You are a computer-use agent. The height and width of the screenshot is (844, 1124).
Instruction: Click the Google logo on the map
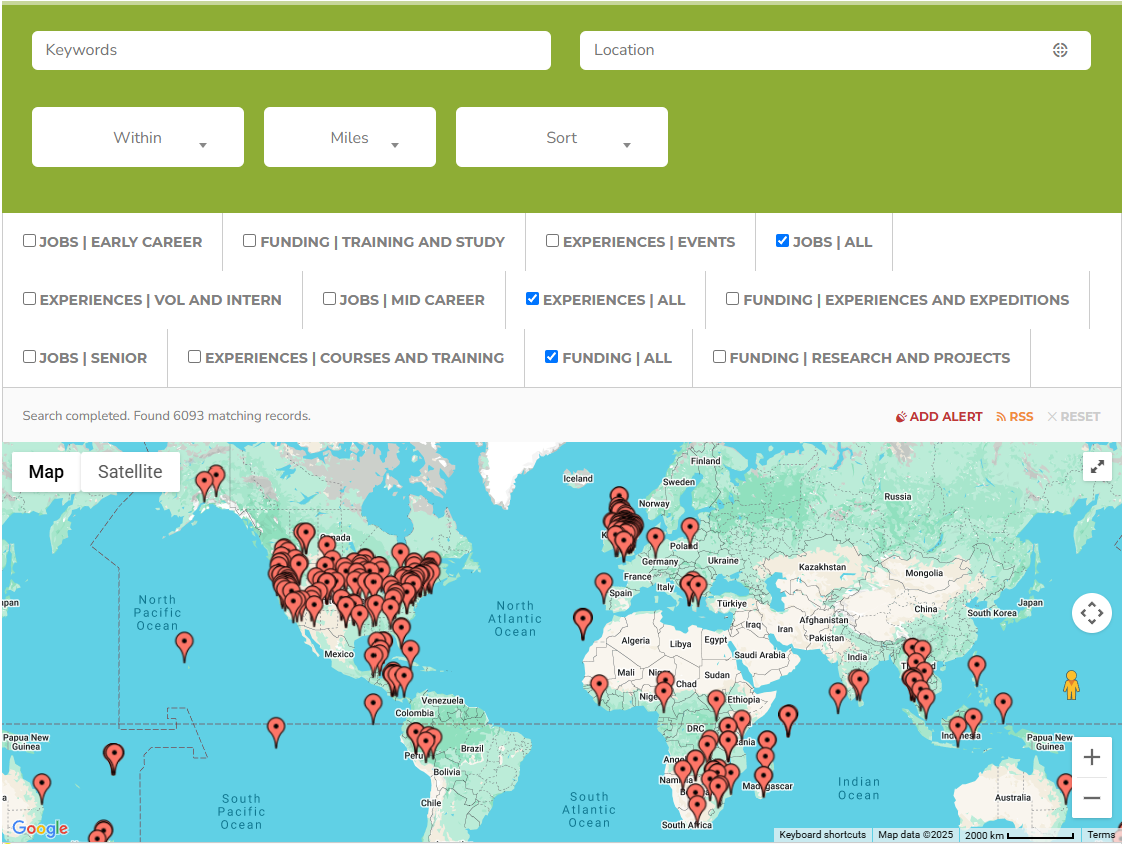tap(40, 829)
